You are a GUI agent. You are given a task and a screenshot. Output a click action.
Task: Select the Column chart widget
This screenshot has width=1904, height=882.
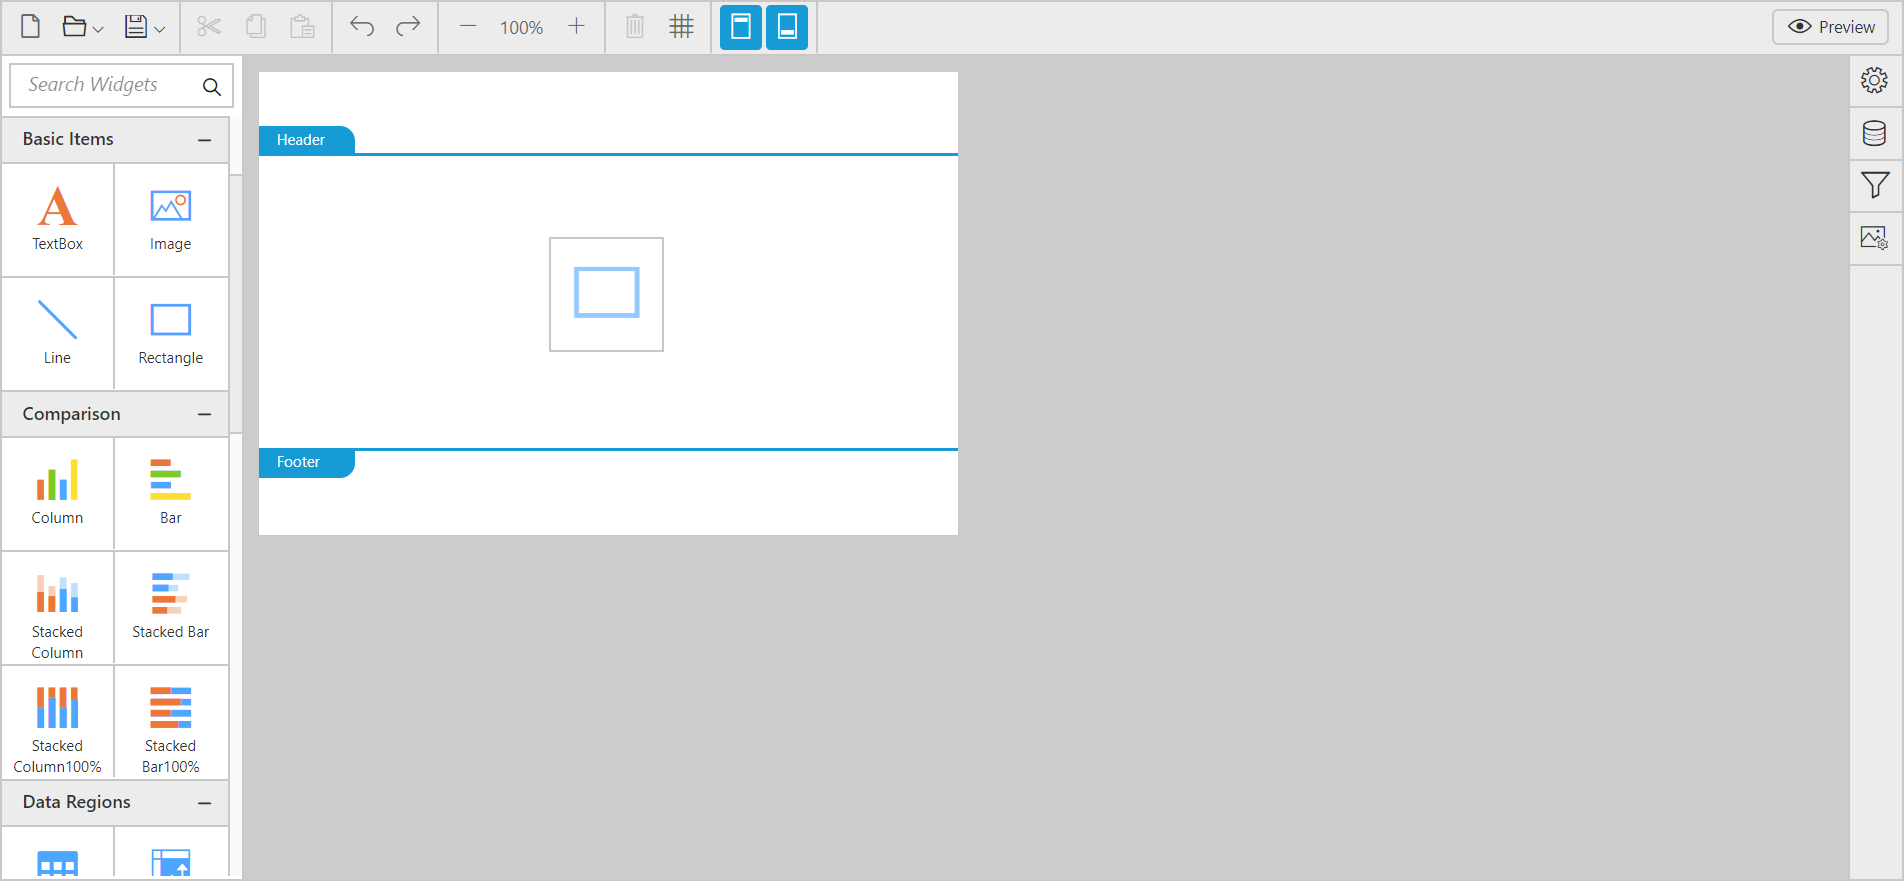58,494
